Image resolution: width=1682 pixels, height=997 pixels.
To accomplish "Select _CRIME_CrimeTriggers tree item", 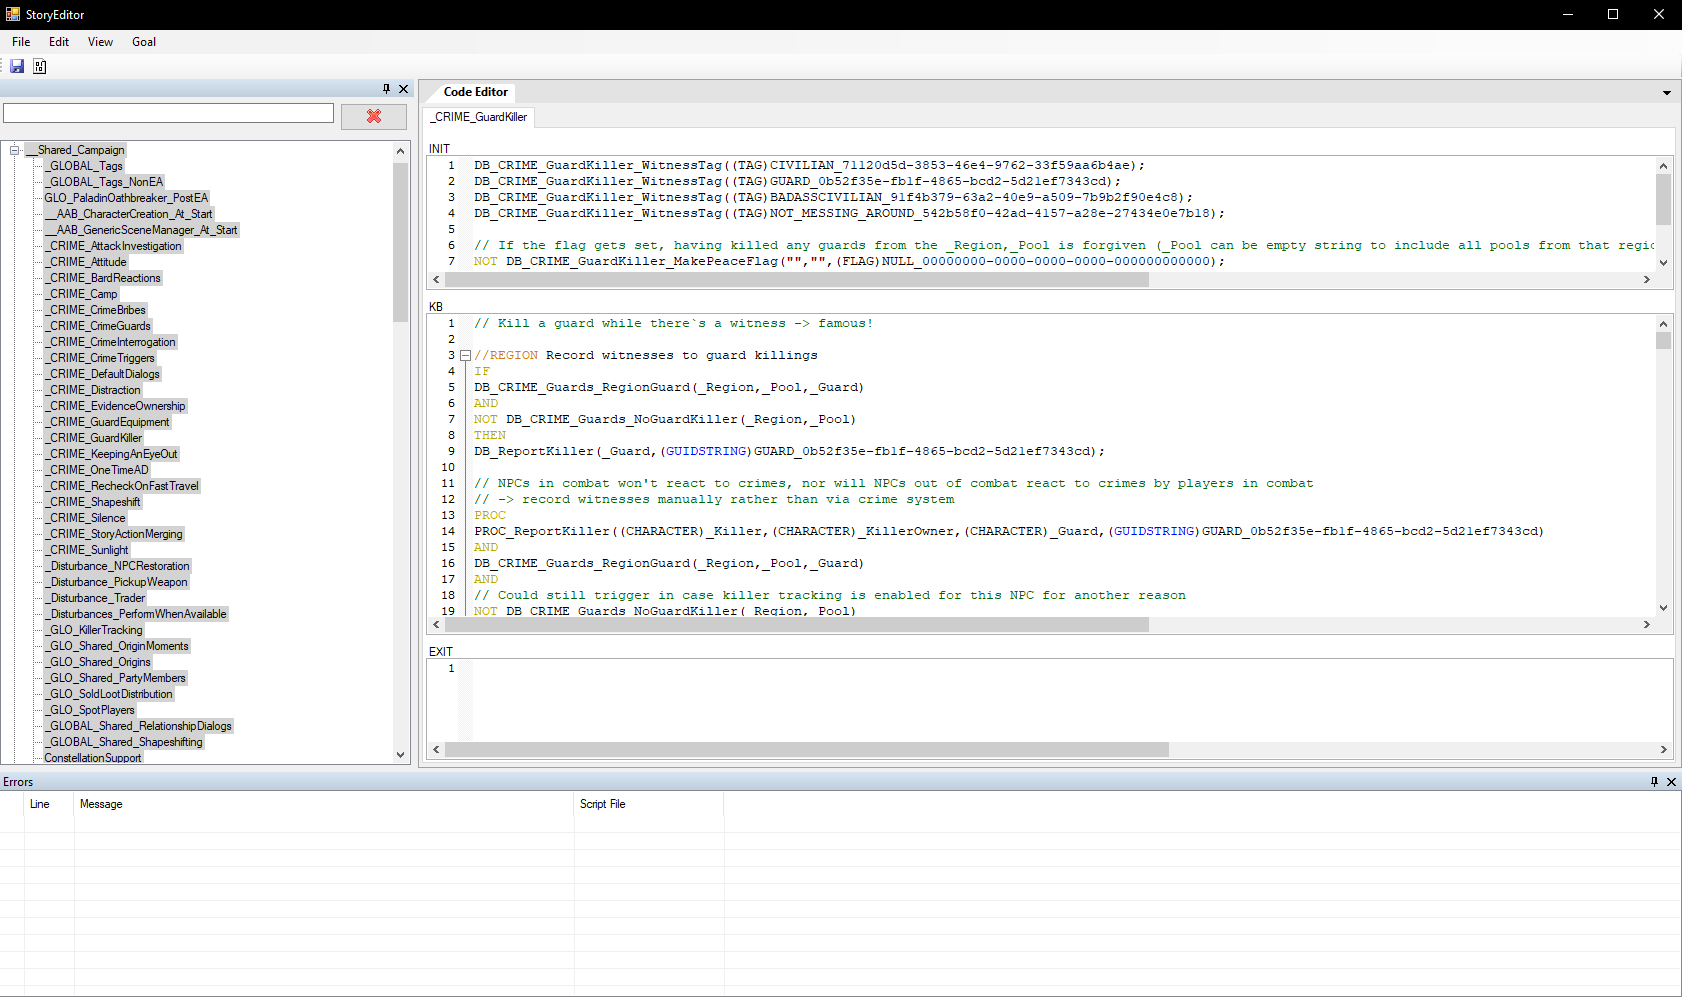I will pos(100,358).
